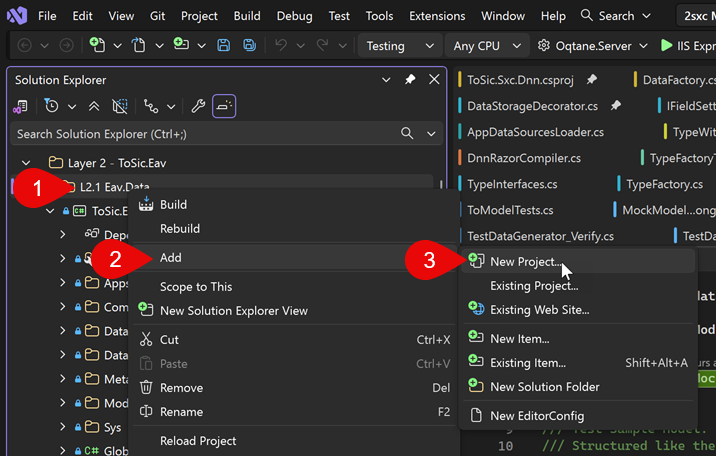
Task: Choose New EditorConfig
Action: tap(578, 416)
